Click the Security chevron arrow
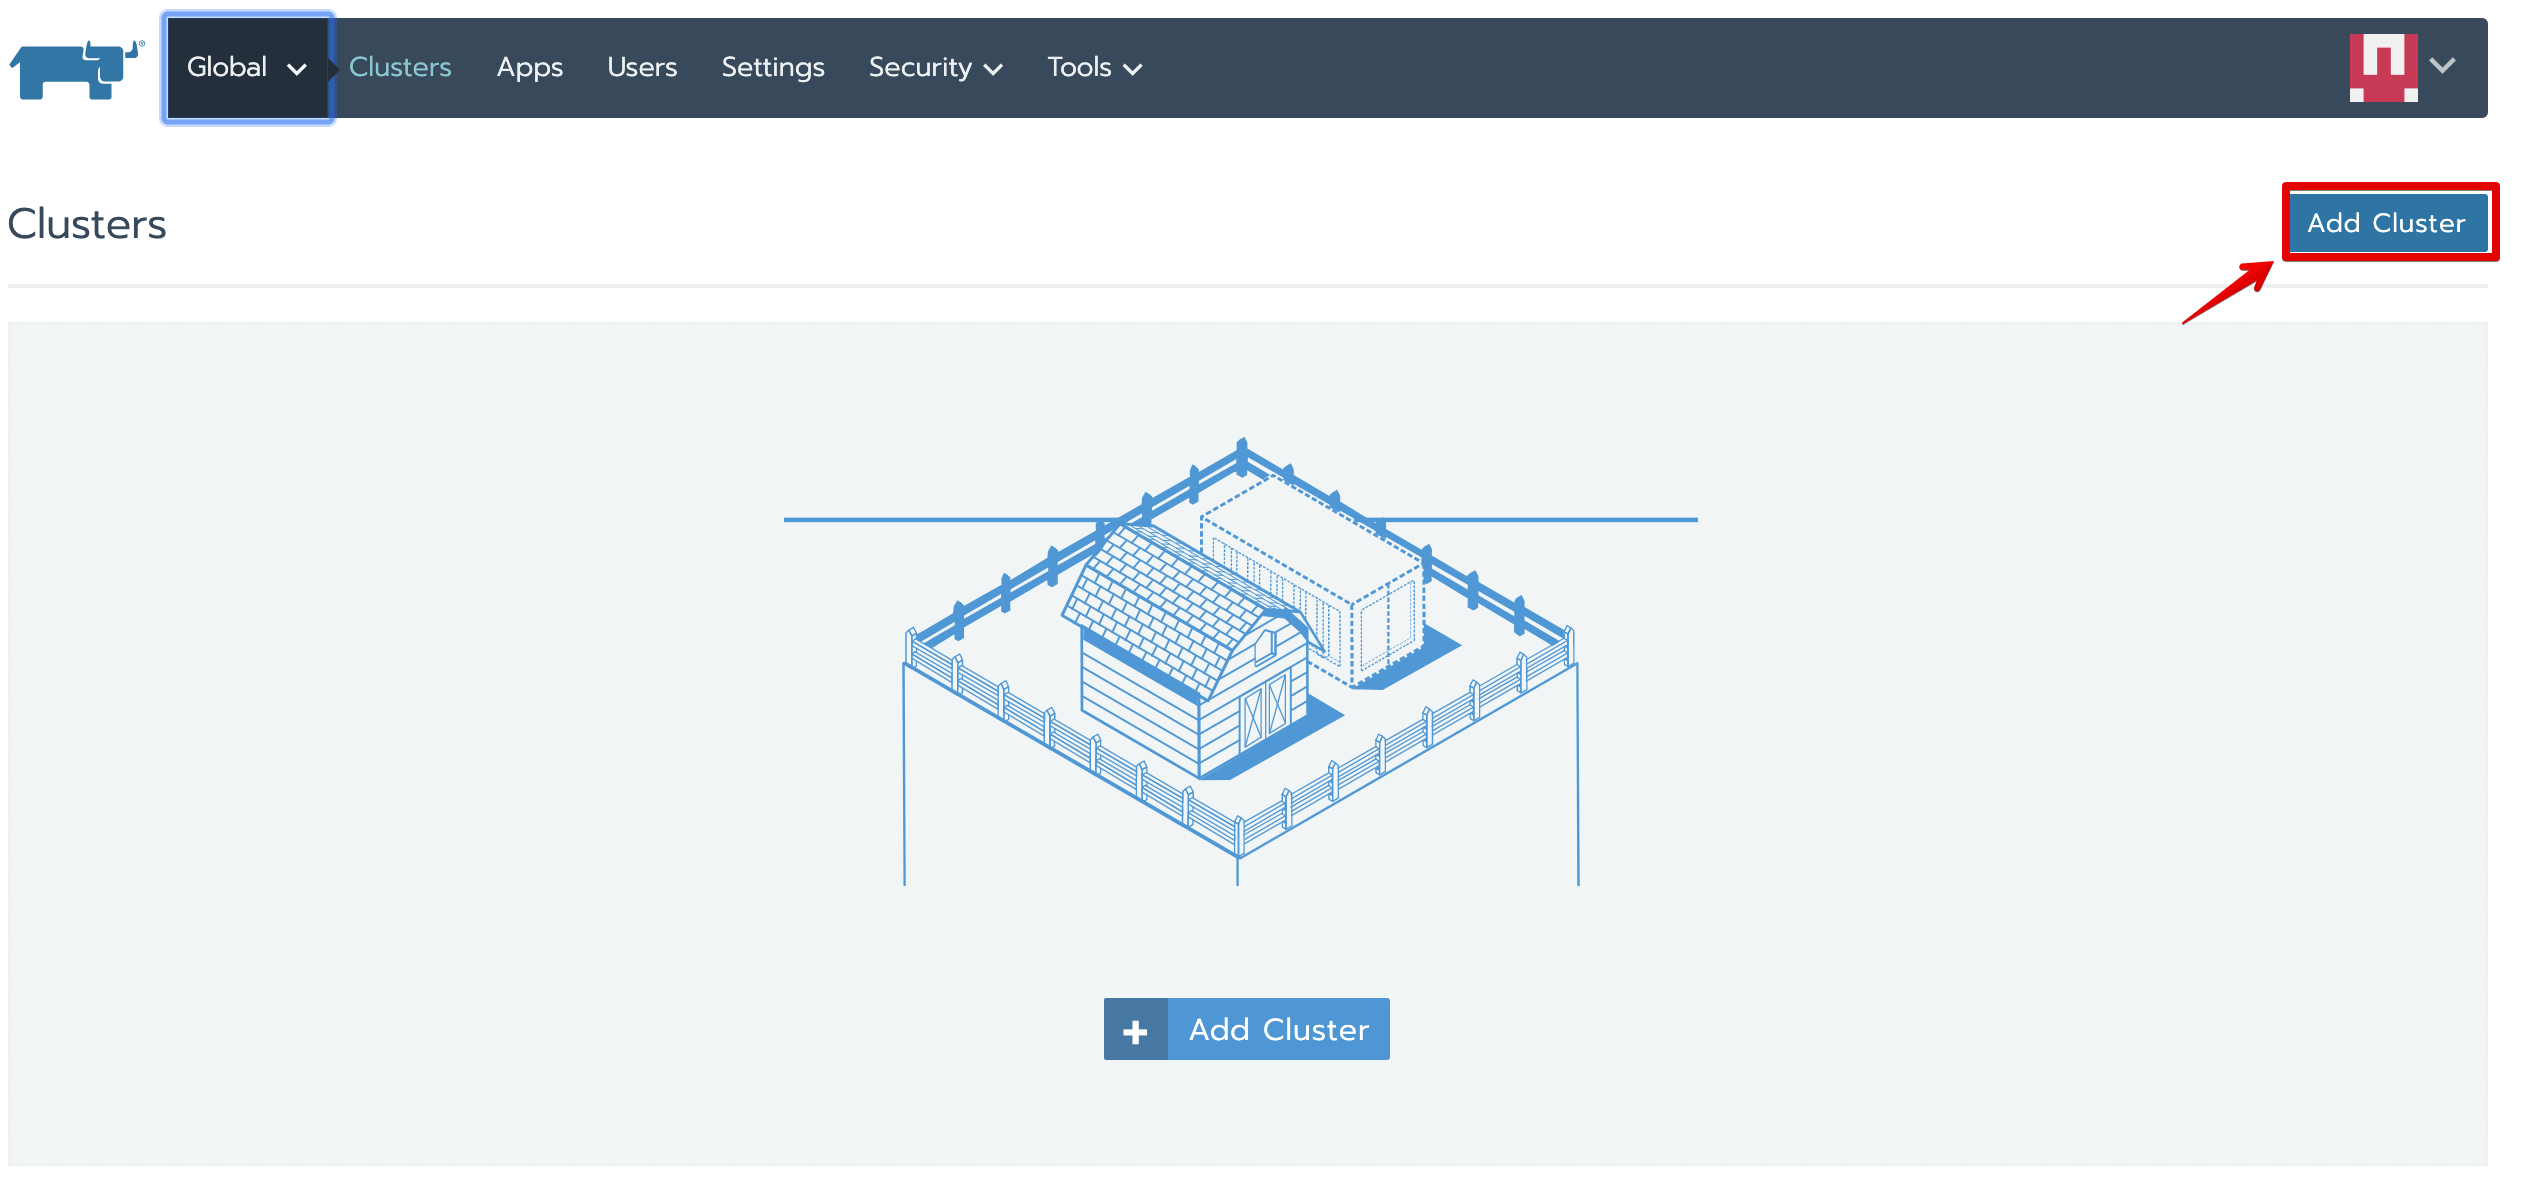This screenshot has height=1204, width=2528. [x=993, y=70]
